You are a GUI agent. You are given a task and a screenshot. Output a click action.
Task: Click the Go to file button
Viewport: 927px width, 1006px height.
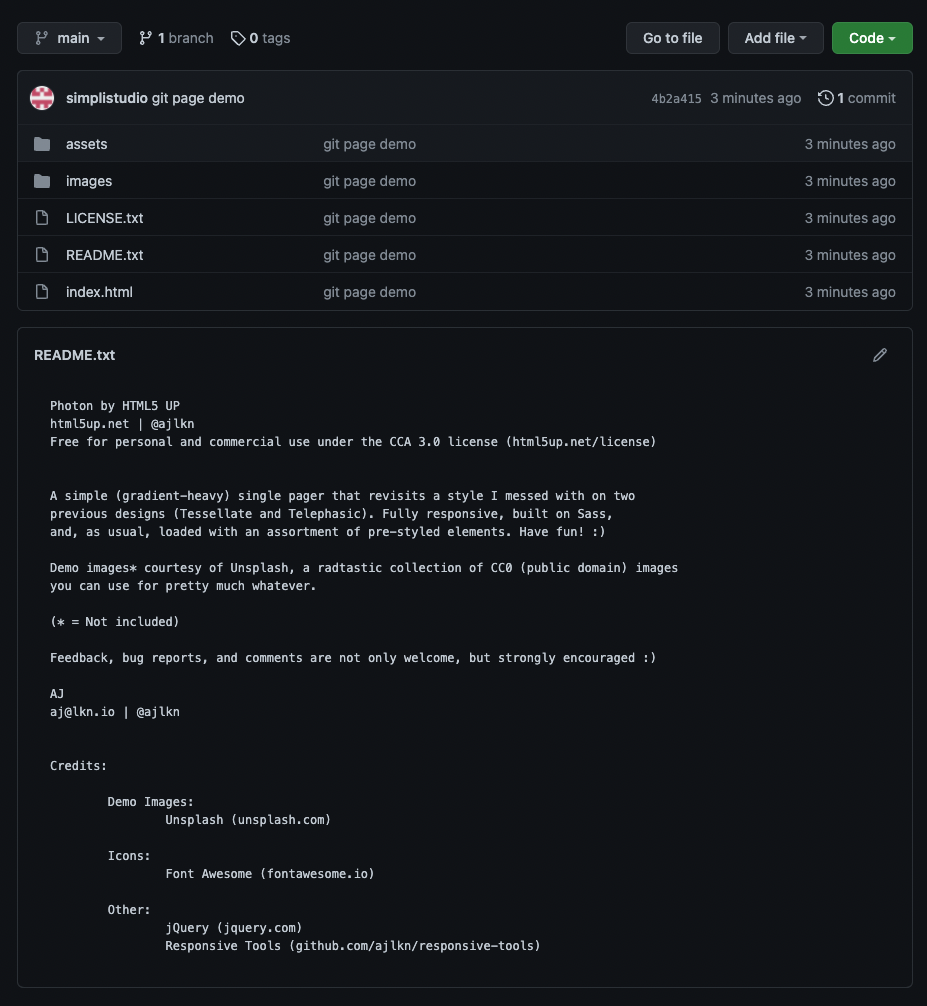click(x=672, y=38)
